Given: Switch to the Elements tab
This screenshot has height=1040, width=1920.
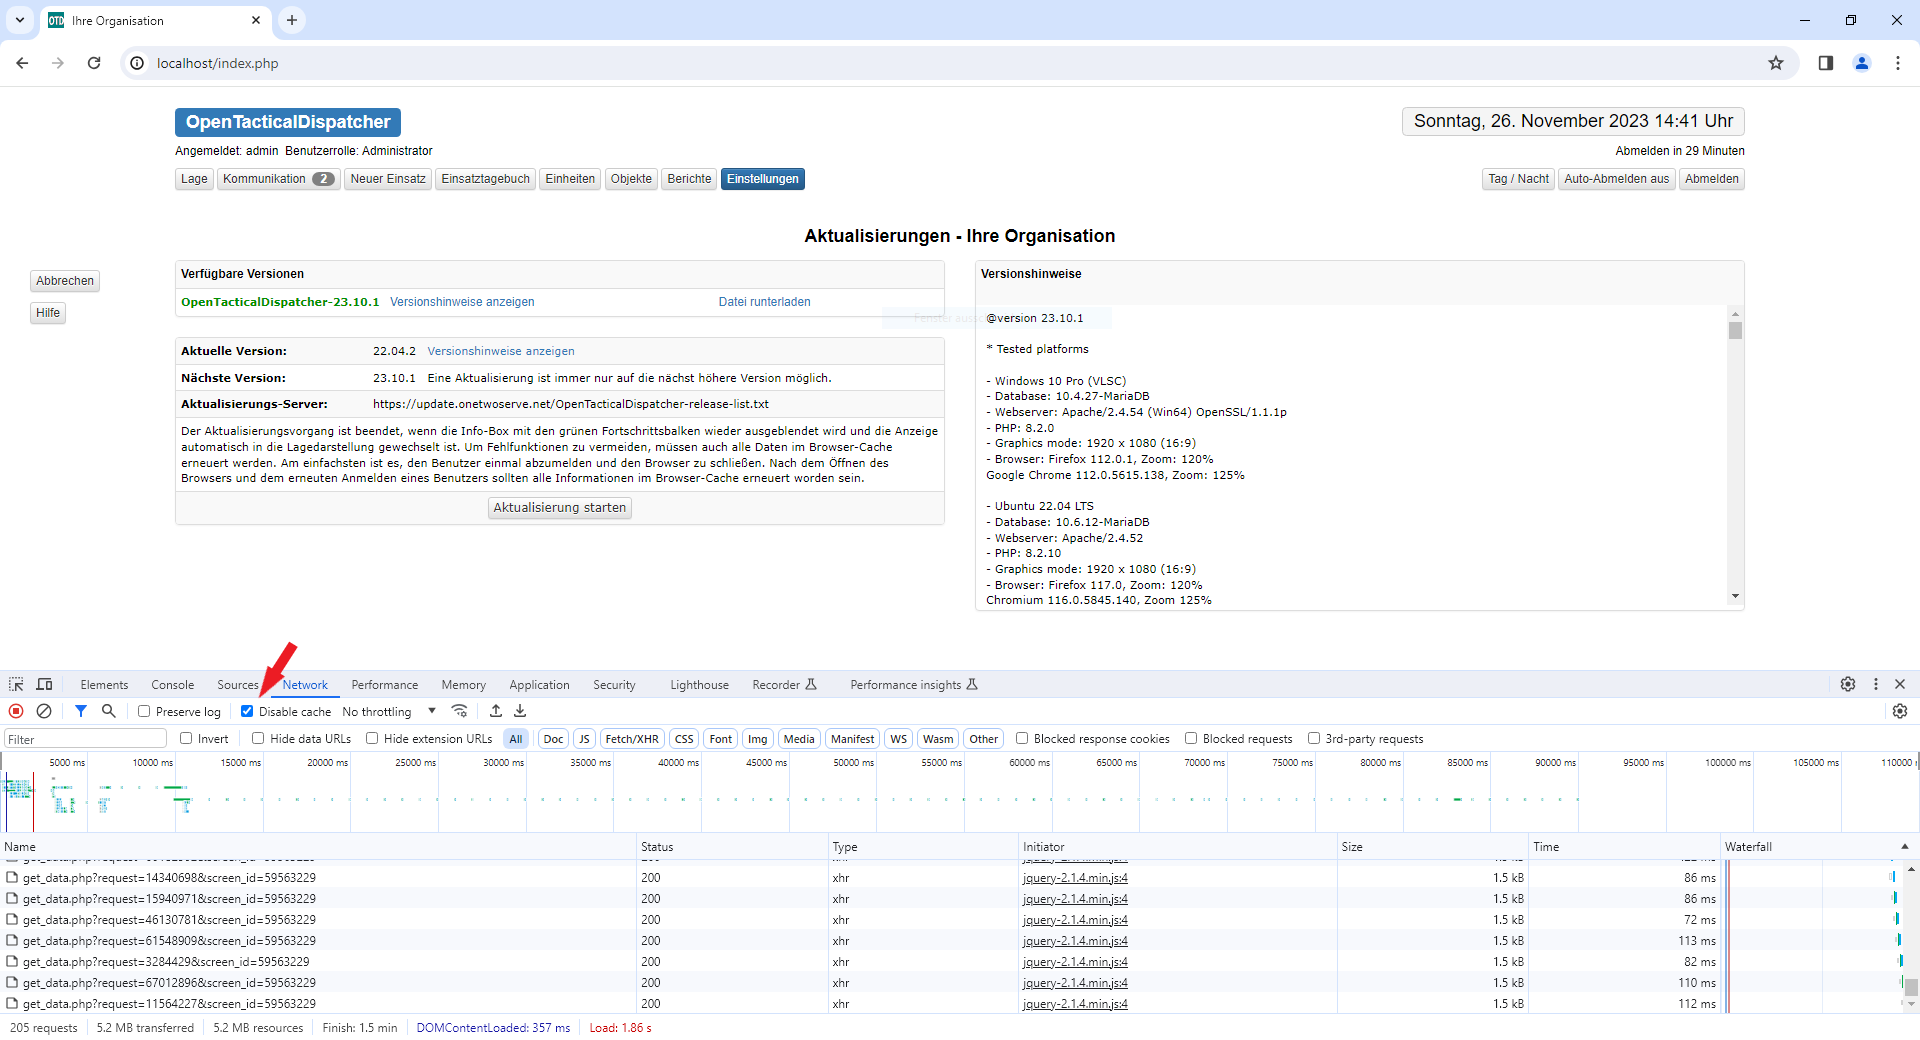Looking at the screenshot, I should pyautogui.click(x=104, y=685).
